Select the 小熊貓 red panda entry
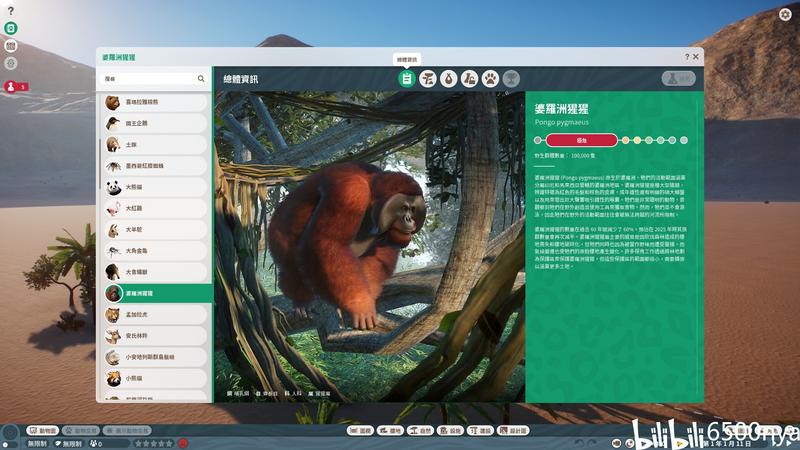The height and width of the screenshot is (450, 800). pyautogui.click(x=155, y=379)
